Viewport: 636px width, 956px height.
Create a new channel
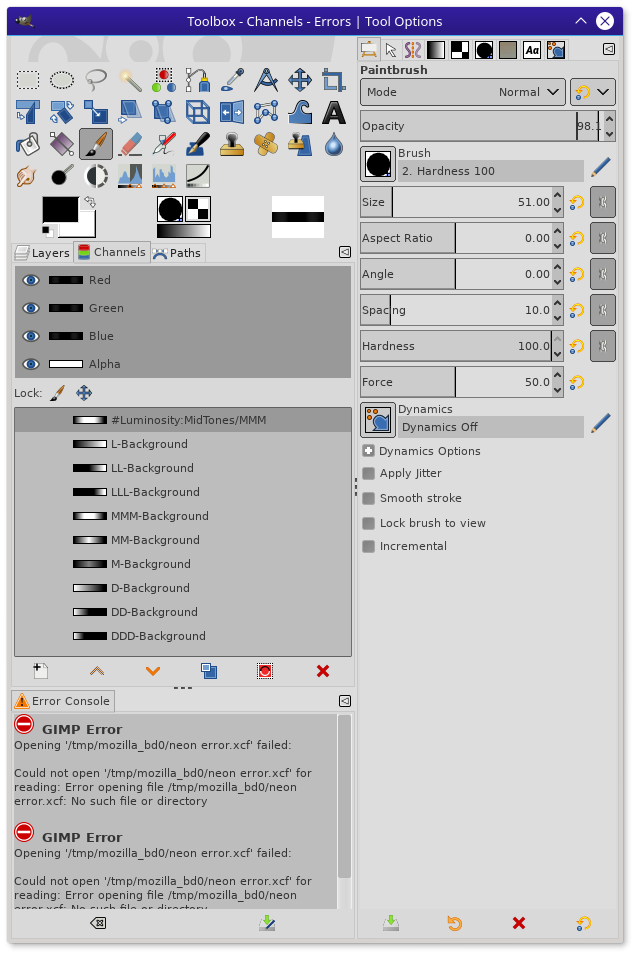41,671
